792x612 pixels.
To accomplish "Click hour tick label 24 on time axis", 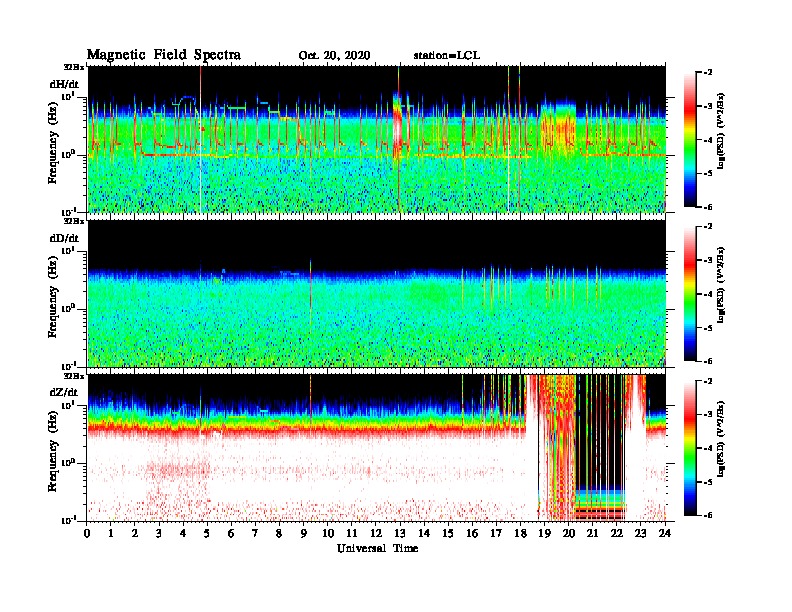I will 665,534.
